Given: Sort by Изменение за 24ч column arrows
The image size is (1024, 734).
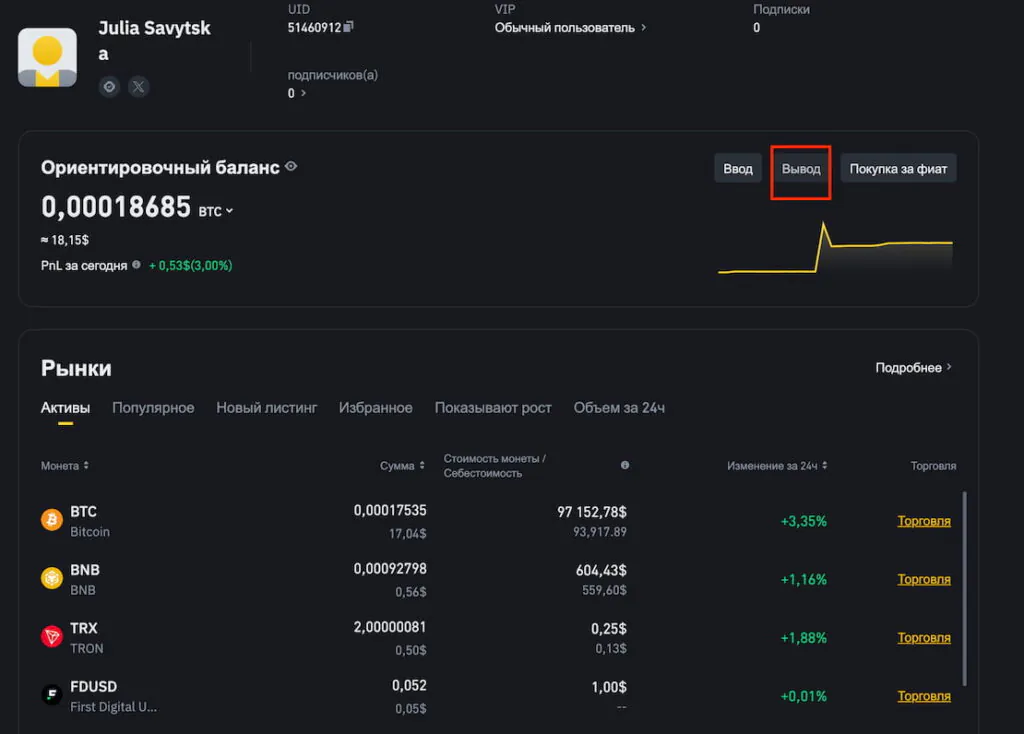Looking at the screenshot, I should [825, 466].
